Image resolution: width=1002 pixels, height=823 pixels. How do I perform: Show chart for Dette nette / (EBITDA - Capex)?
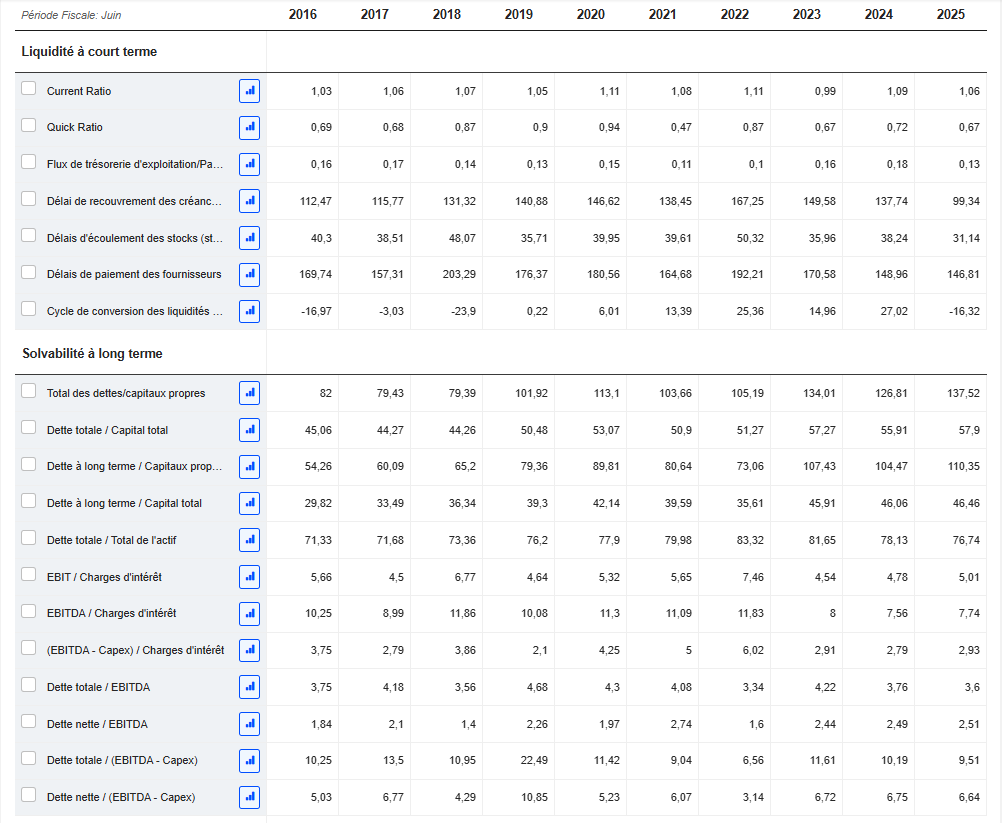tap(249, 797)
